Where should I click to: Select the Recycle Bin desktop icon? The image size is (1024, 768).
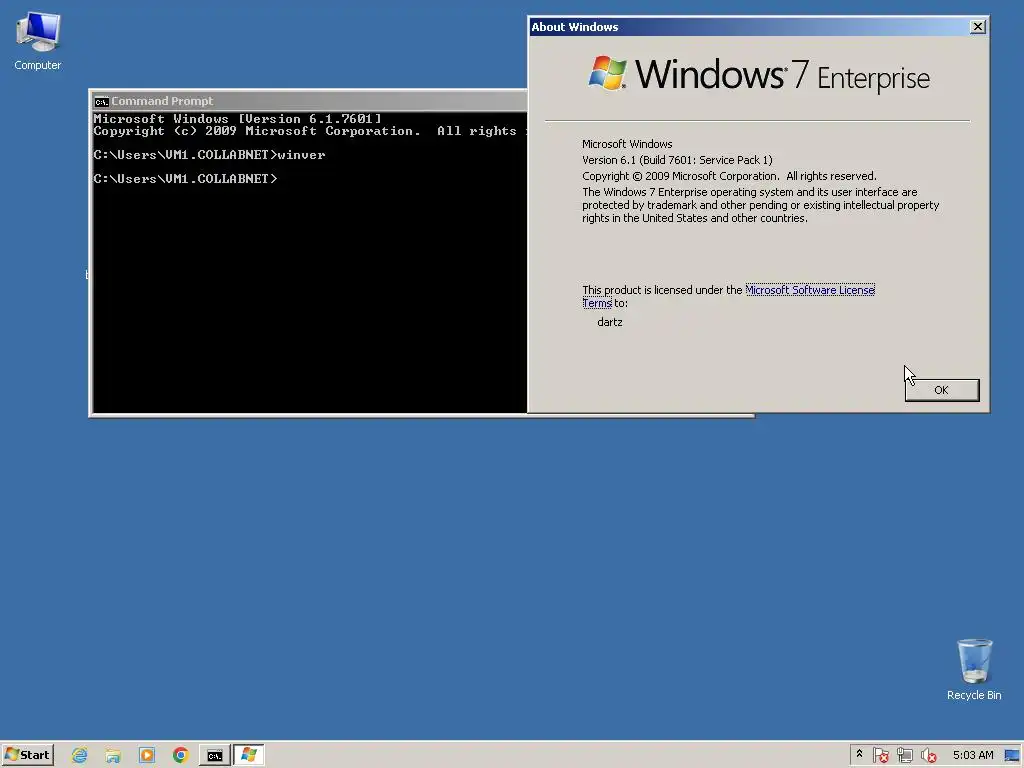tap(974, 670)
